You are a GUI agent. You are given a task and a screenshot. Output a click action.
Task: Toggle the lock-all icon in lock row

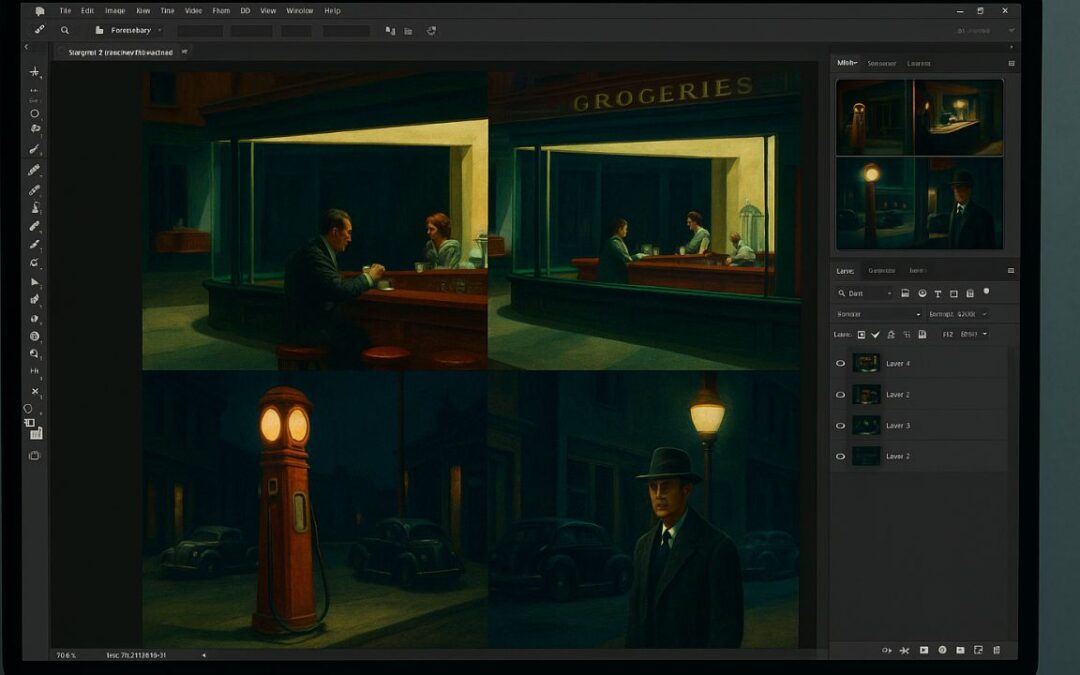tap(922, 335)
